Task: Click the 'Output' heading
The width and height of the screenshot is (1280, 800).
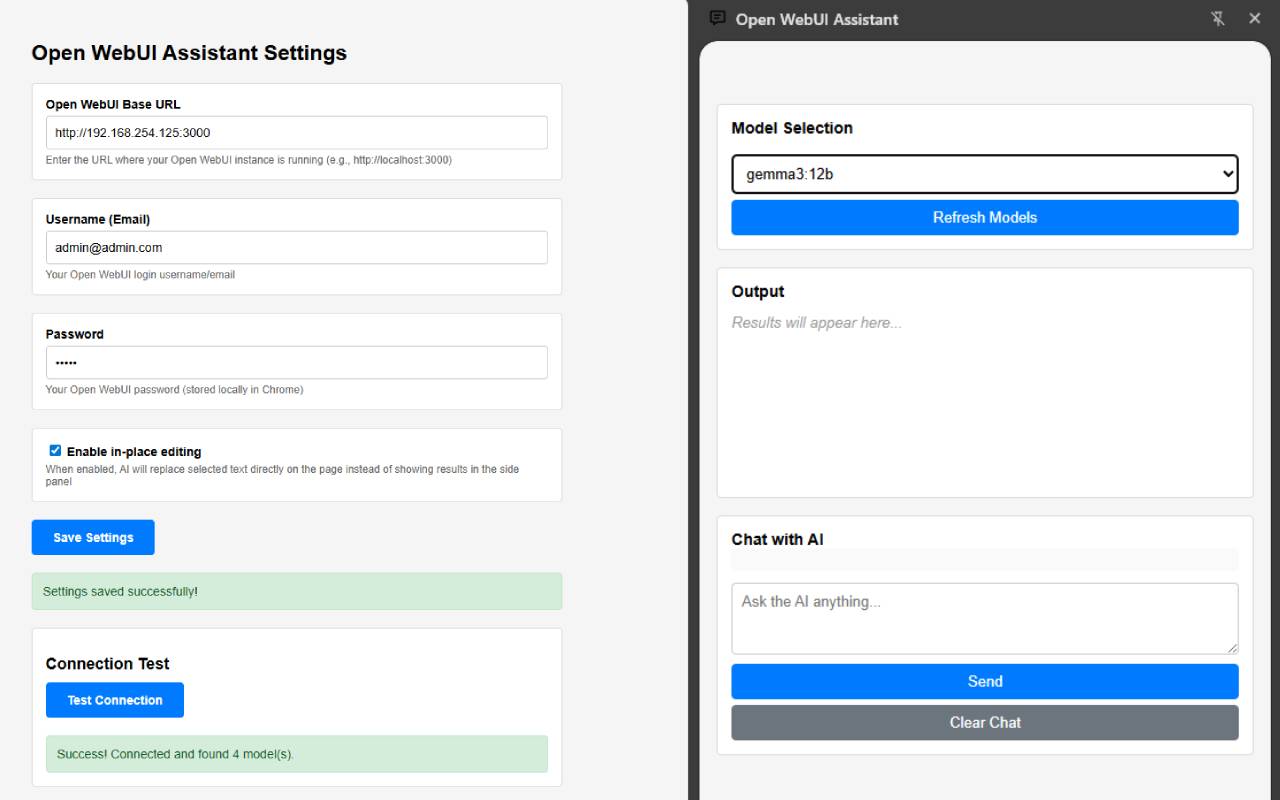Action: [x=758, y=292]
